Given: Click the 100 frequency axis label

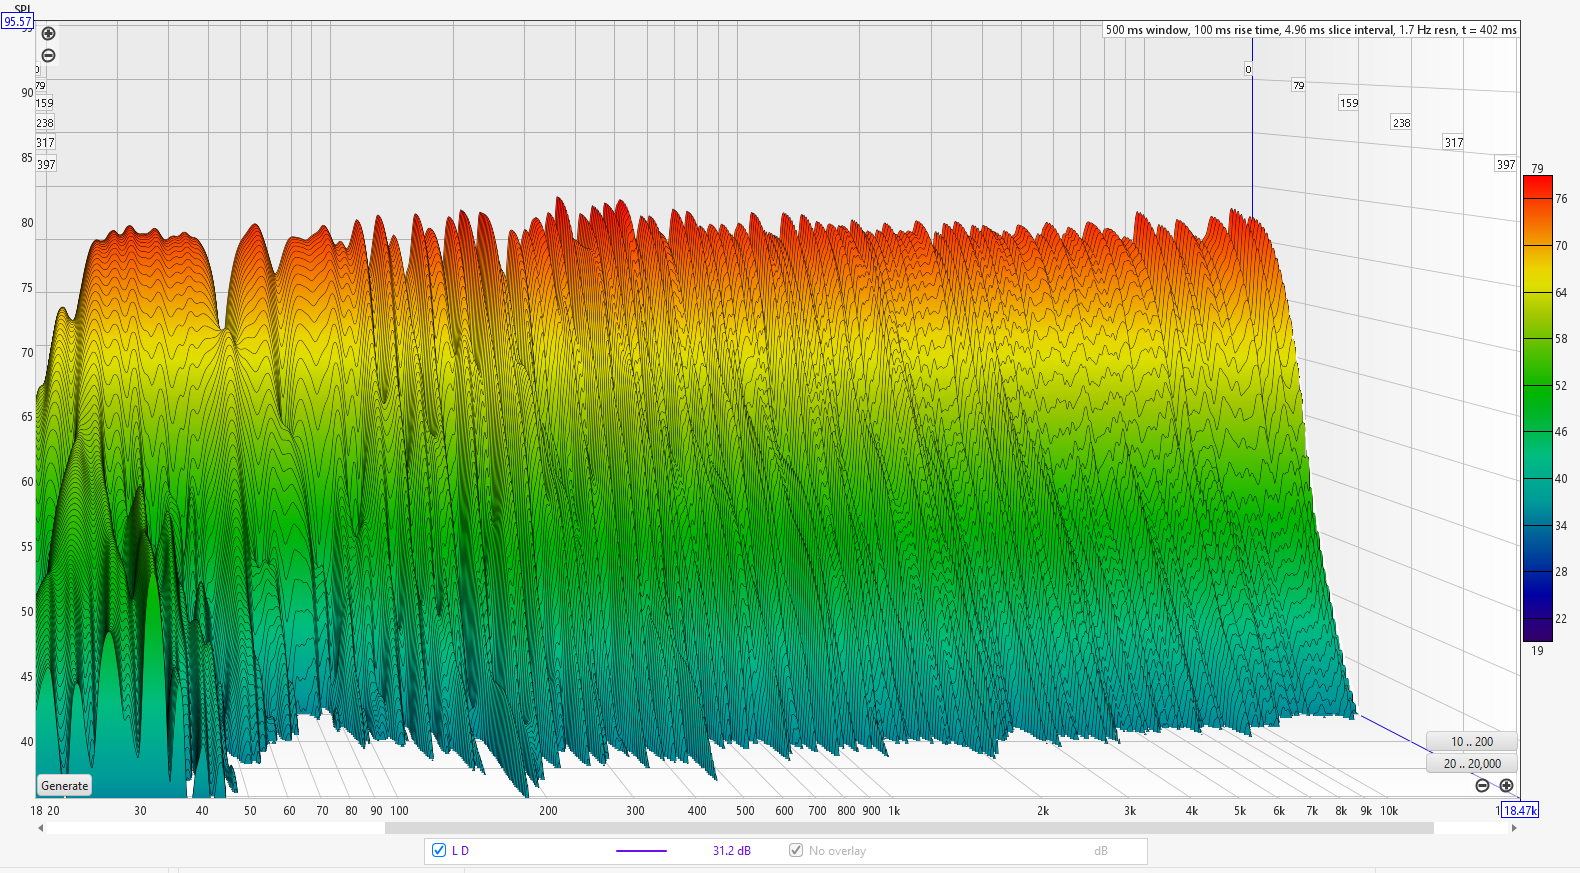Looking at the screenshot, I should pos(399,811).
